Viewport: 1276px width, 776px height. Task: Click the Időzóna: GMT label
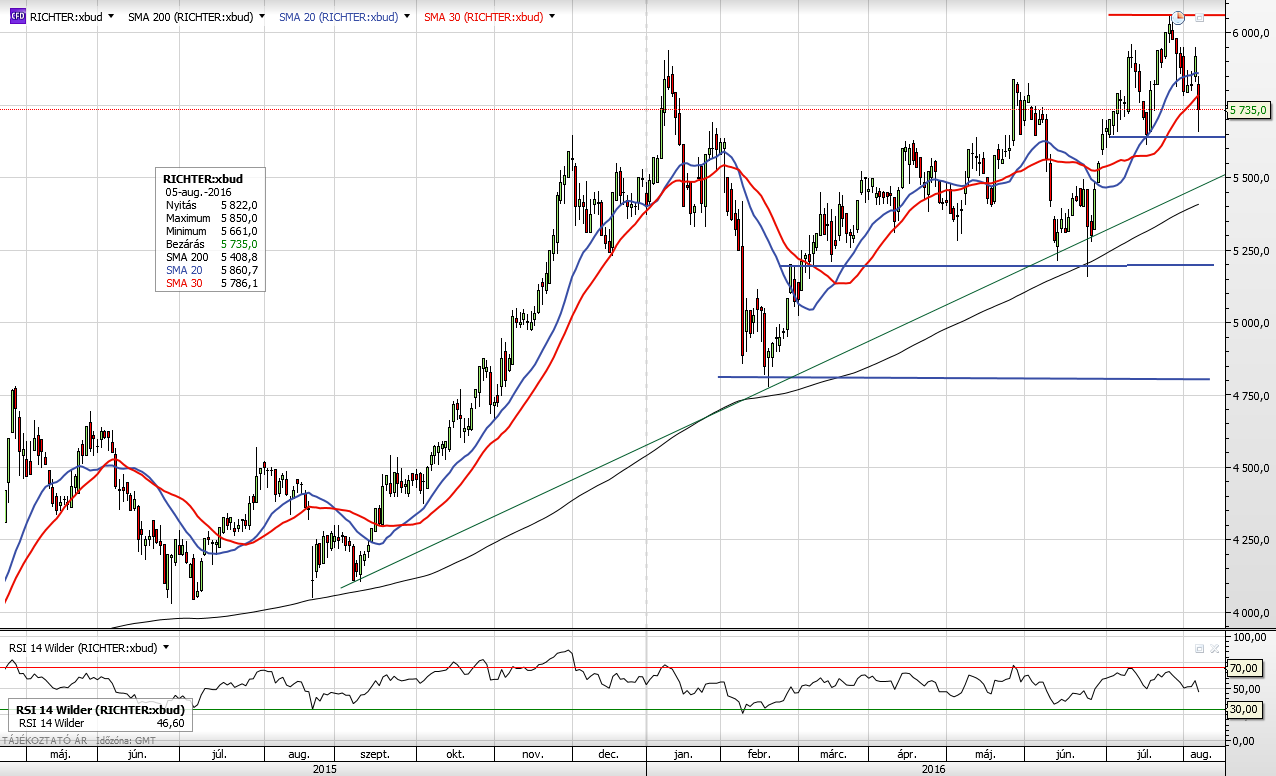[x=124, y=741]
